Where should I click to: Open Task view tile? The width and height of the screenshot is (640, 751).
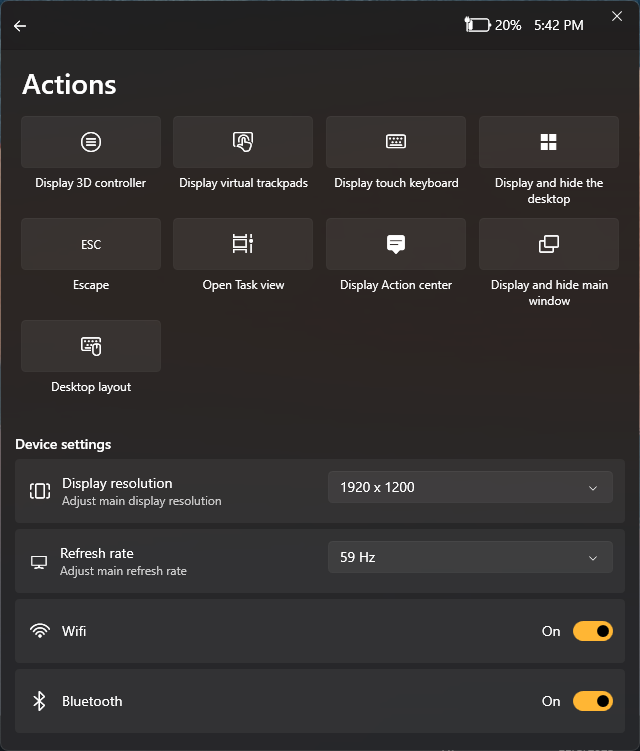pyautogui.click(x=243, y=244)
